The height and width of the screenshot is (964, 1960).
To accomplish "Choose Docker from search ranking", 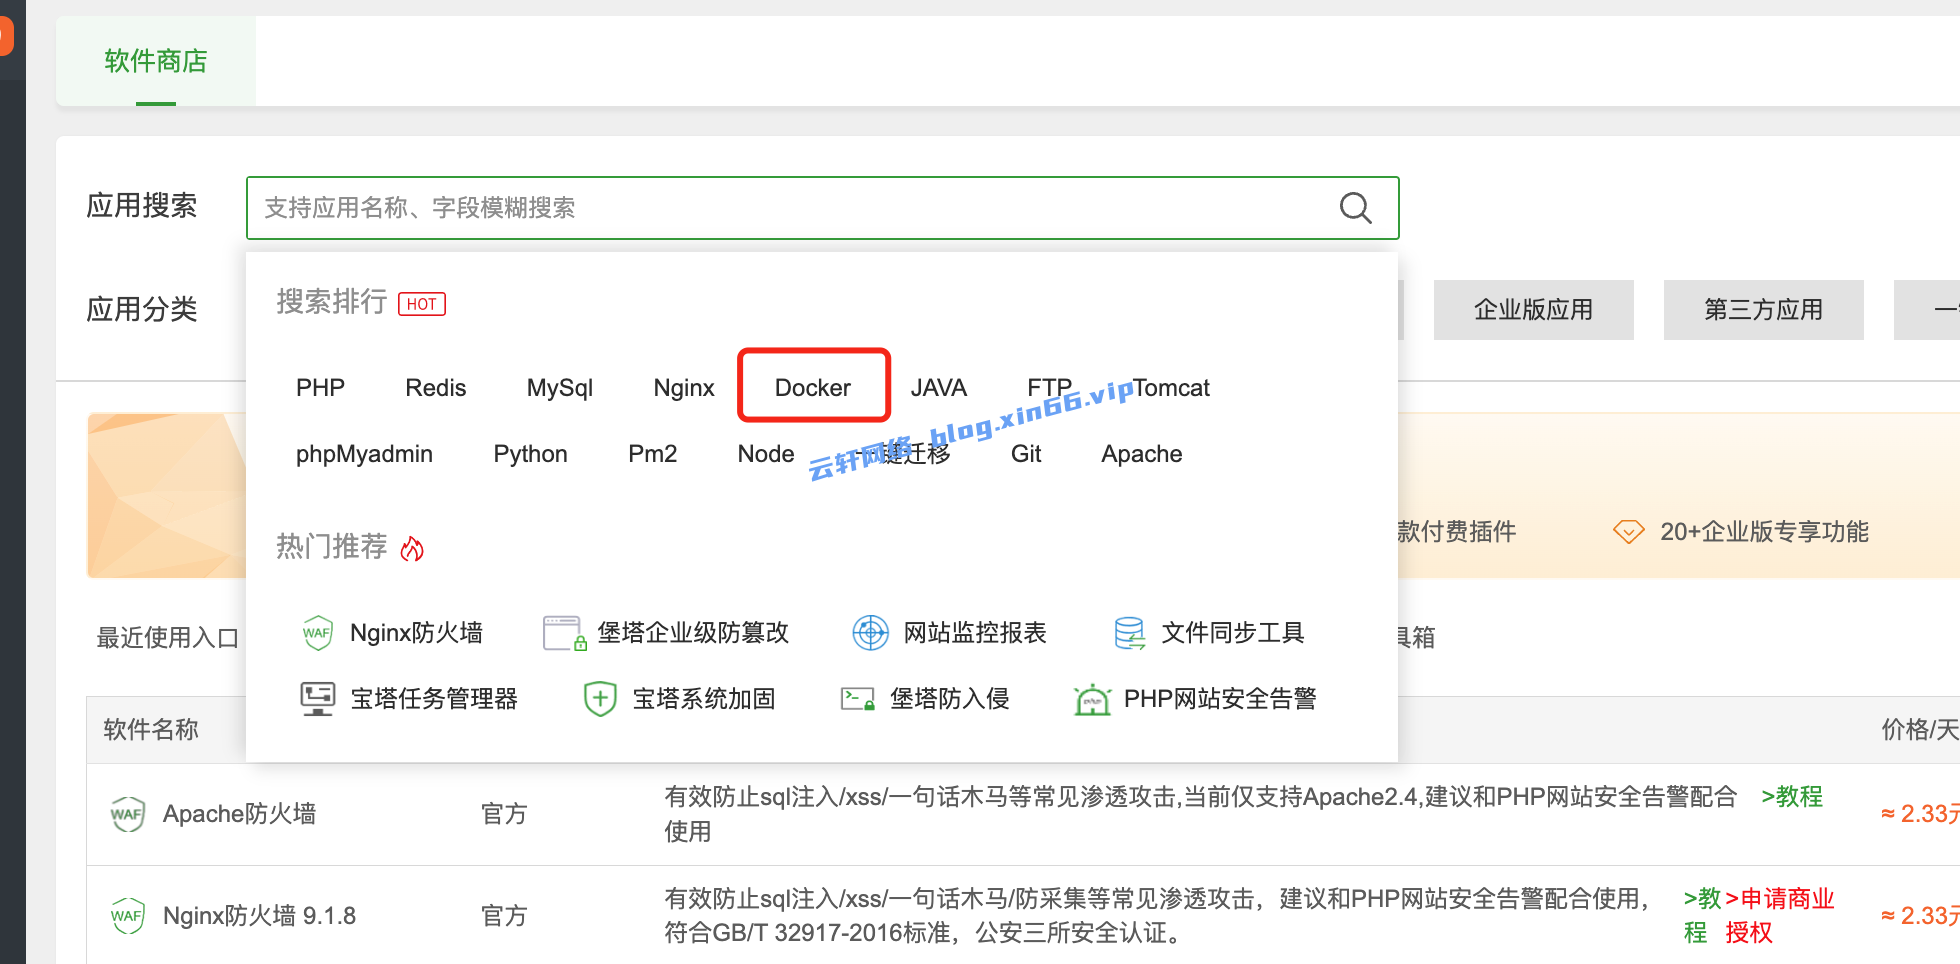I will point(813,388).
